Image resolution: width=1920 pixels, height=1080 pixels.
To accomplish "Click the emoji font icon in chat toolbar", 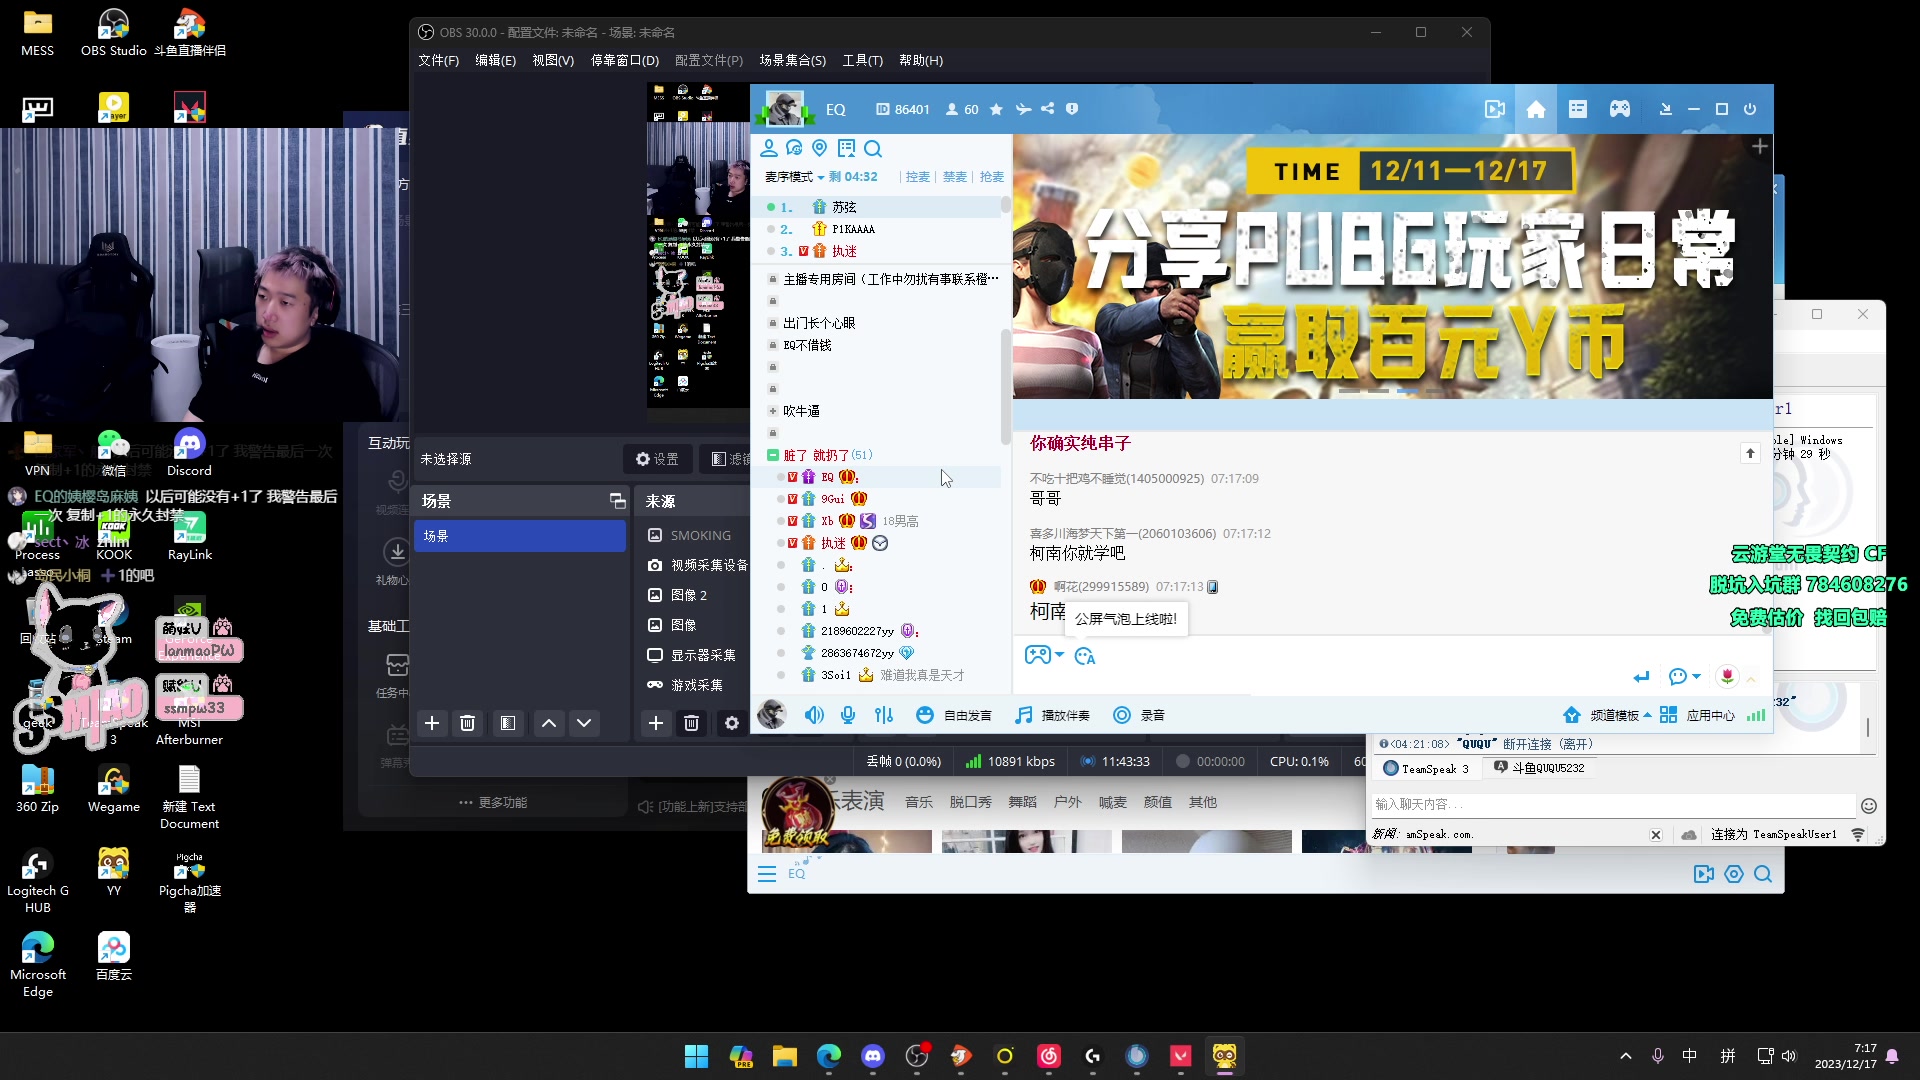I will click(1085, 656).
